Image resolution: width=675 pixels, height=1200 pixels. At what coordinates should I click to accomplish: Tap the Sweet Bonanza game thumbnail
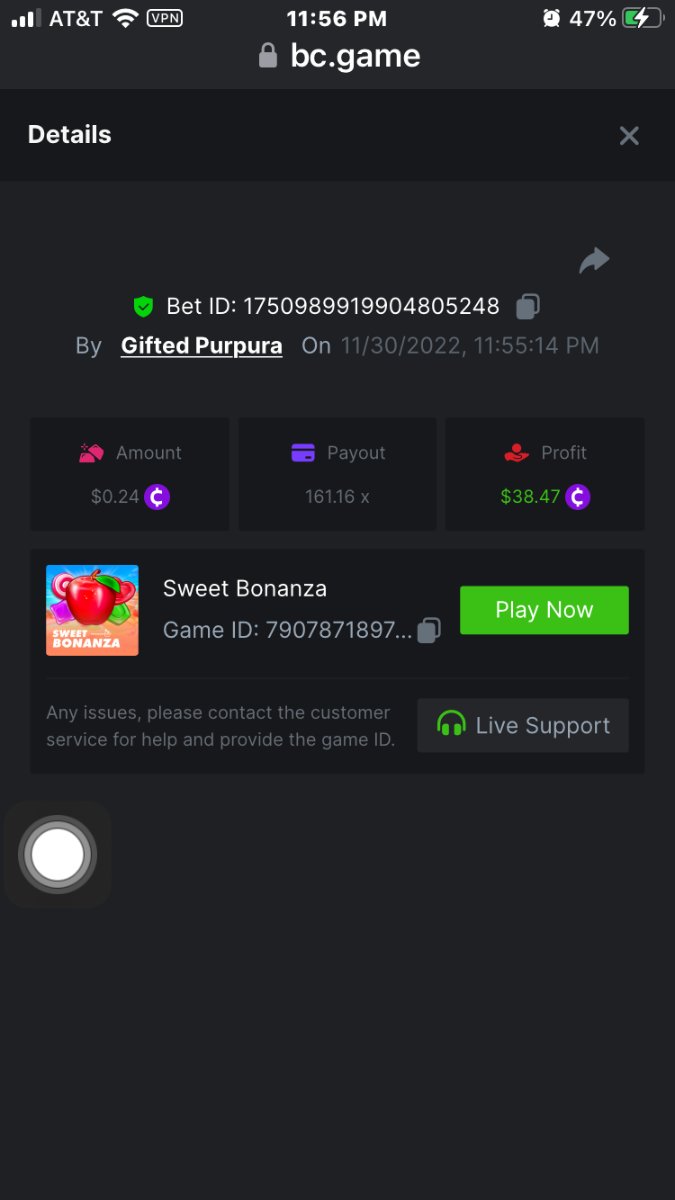coord(92,610)
